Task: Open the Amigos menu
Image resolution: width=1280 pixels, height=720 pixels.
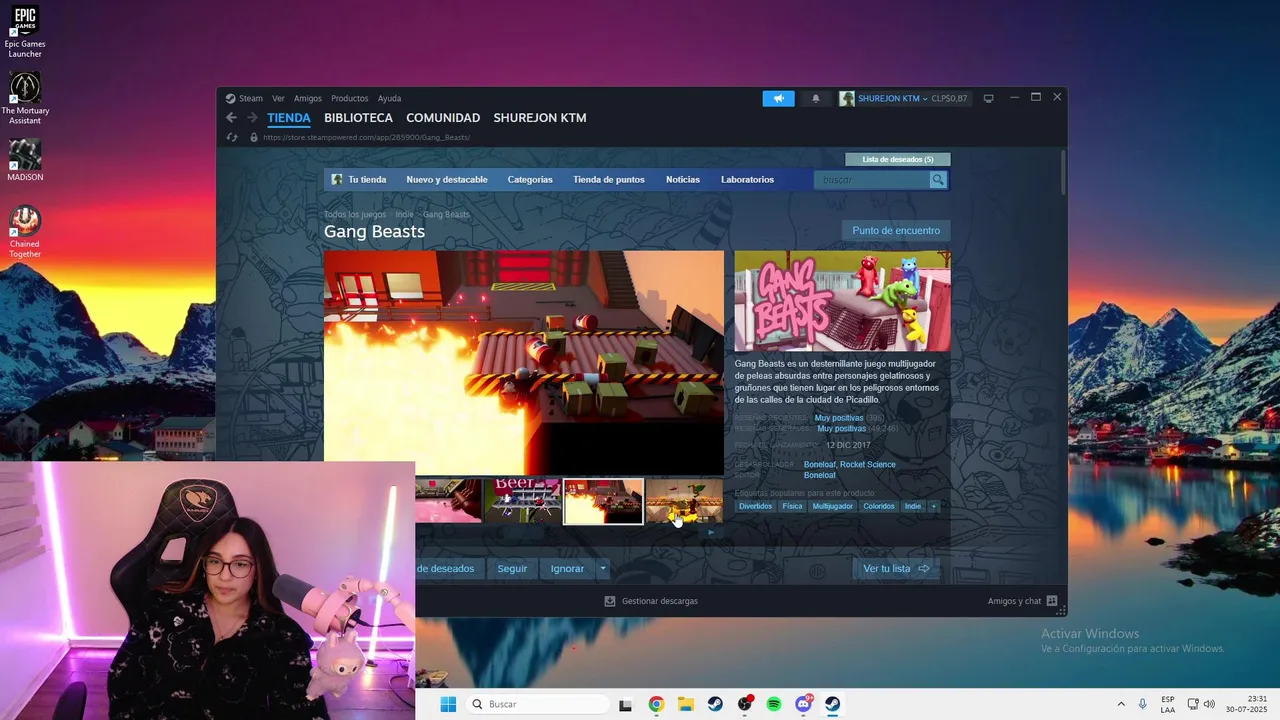Action: pyautogui.click(x=308, y=98)
